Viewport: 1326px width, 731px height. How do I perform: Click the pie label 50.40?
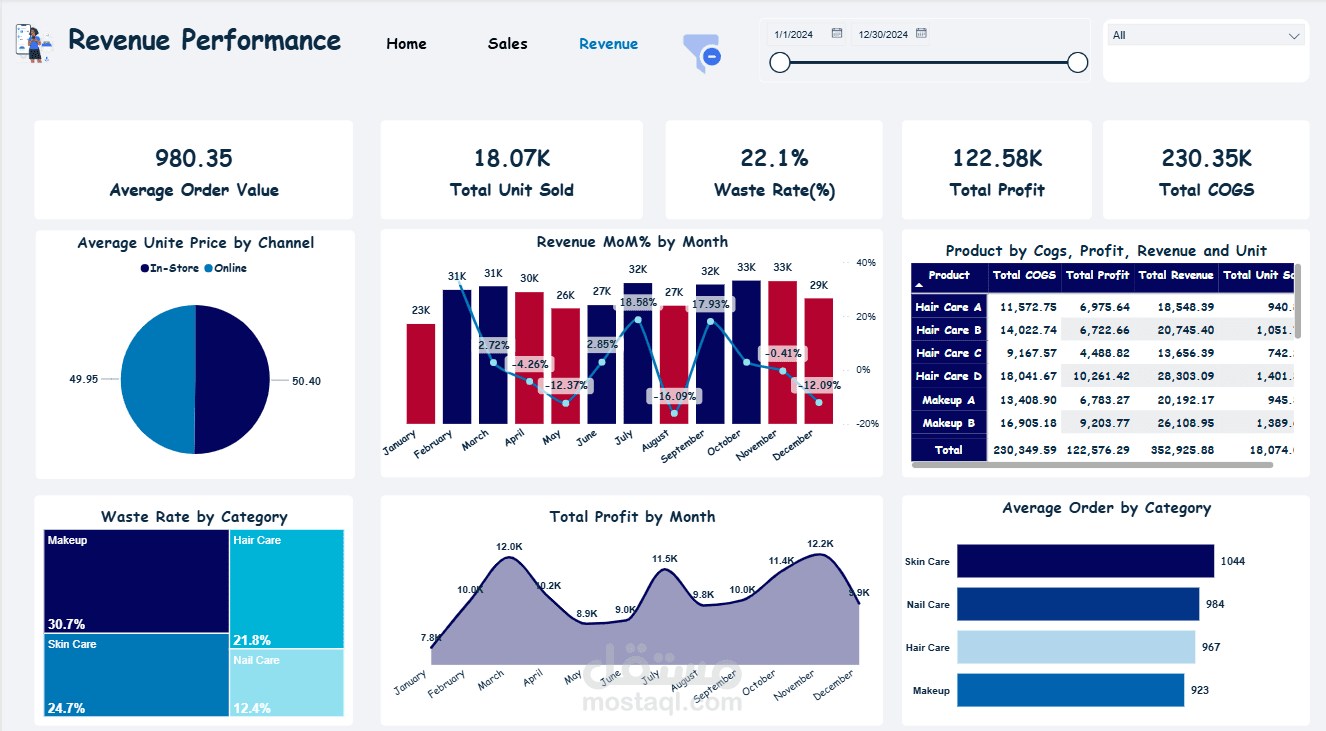(307, 381)
